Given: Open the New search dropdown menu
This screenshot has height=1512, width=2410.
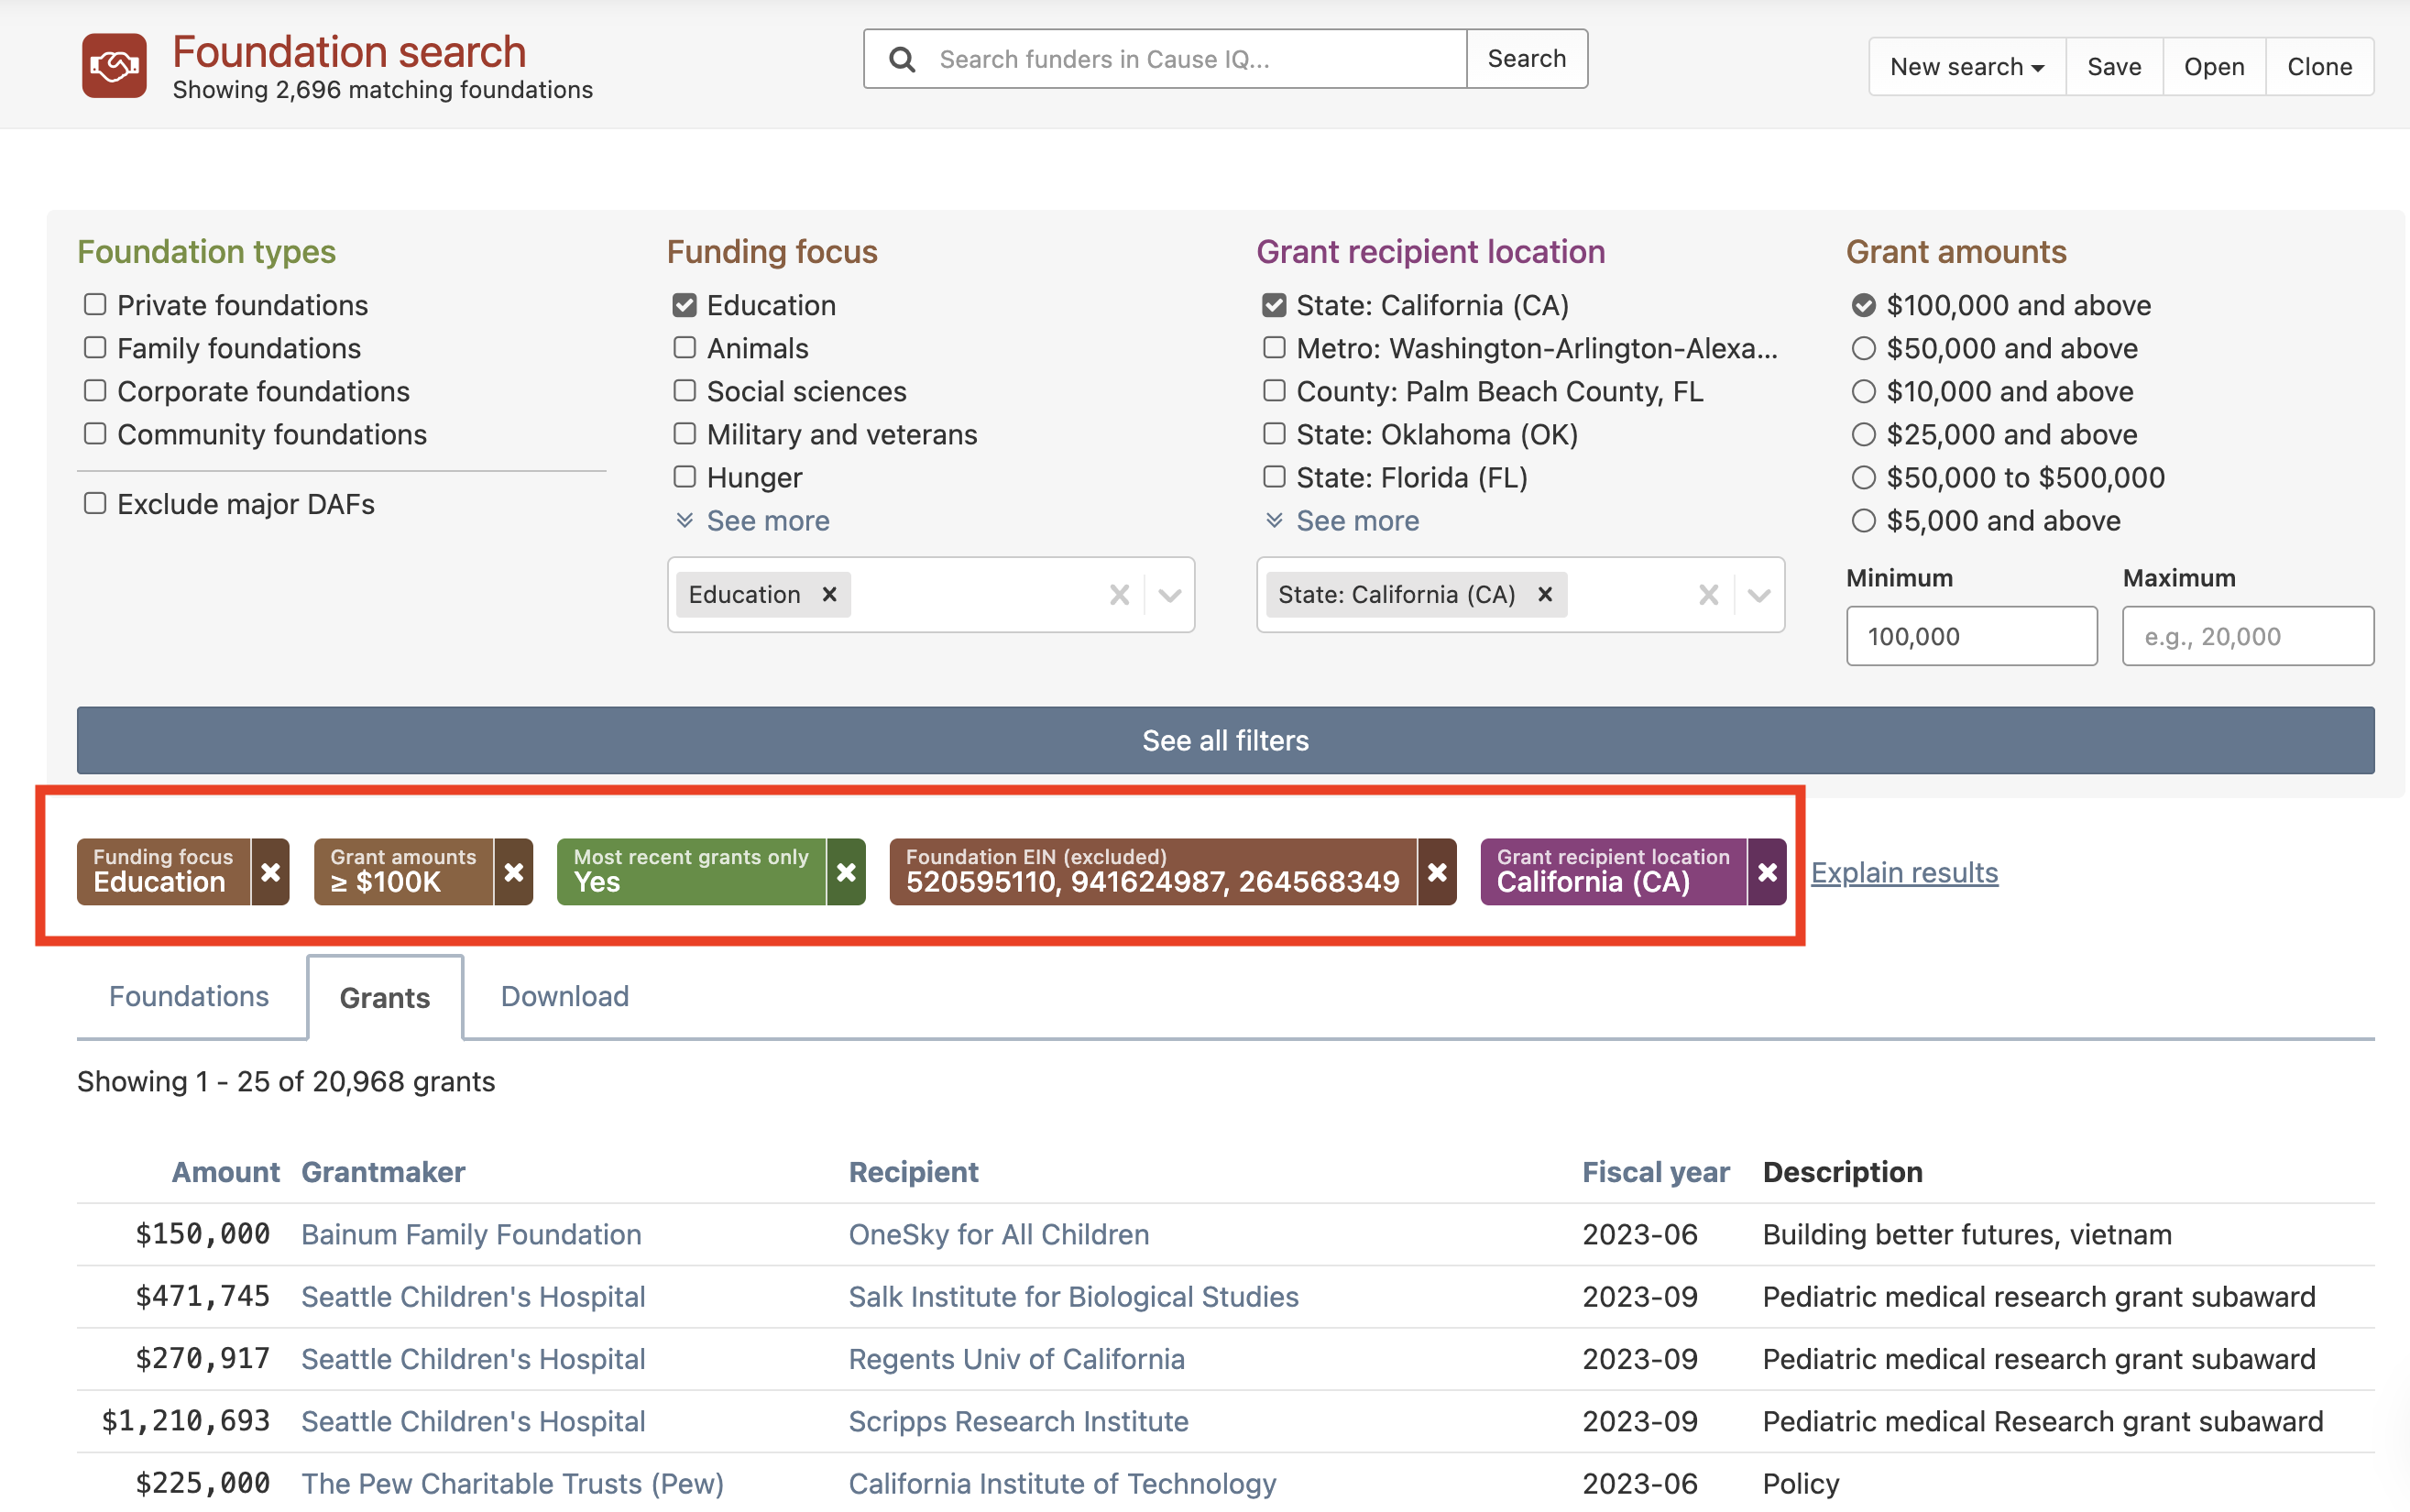Looking at the screenshot, I should 1966,67.
